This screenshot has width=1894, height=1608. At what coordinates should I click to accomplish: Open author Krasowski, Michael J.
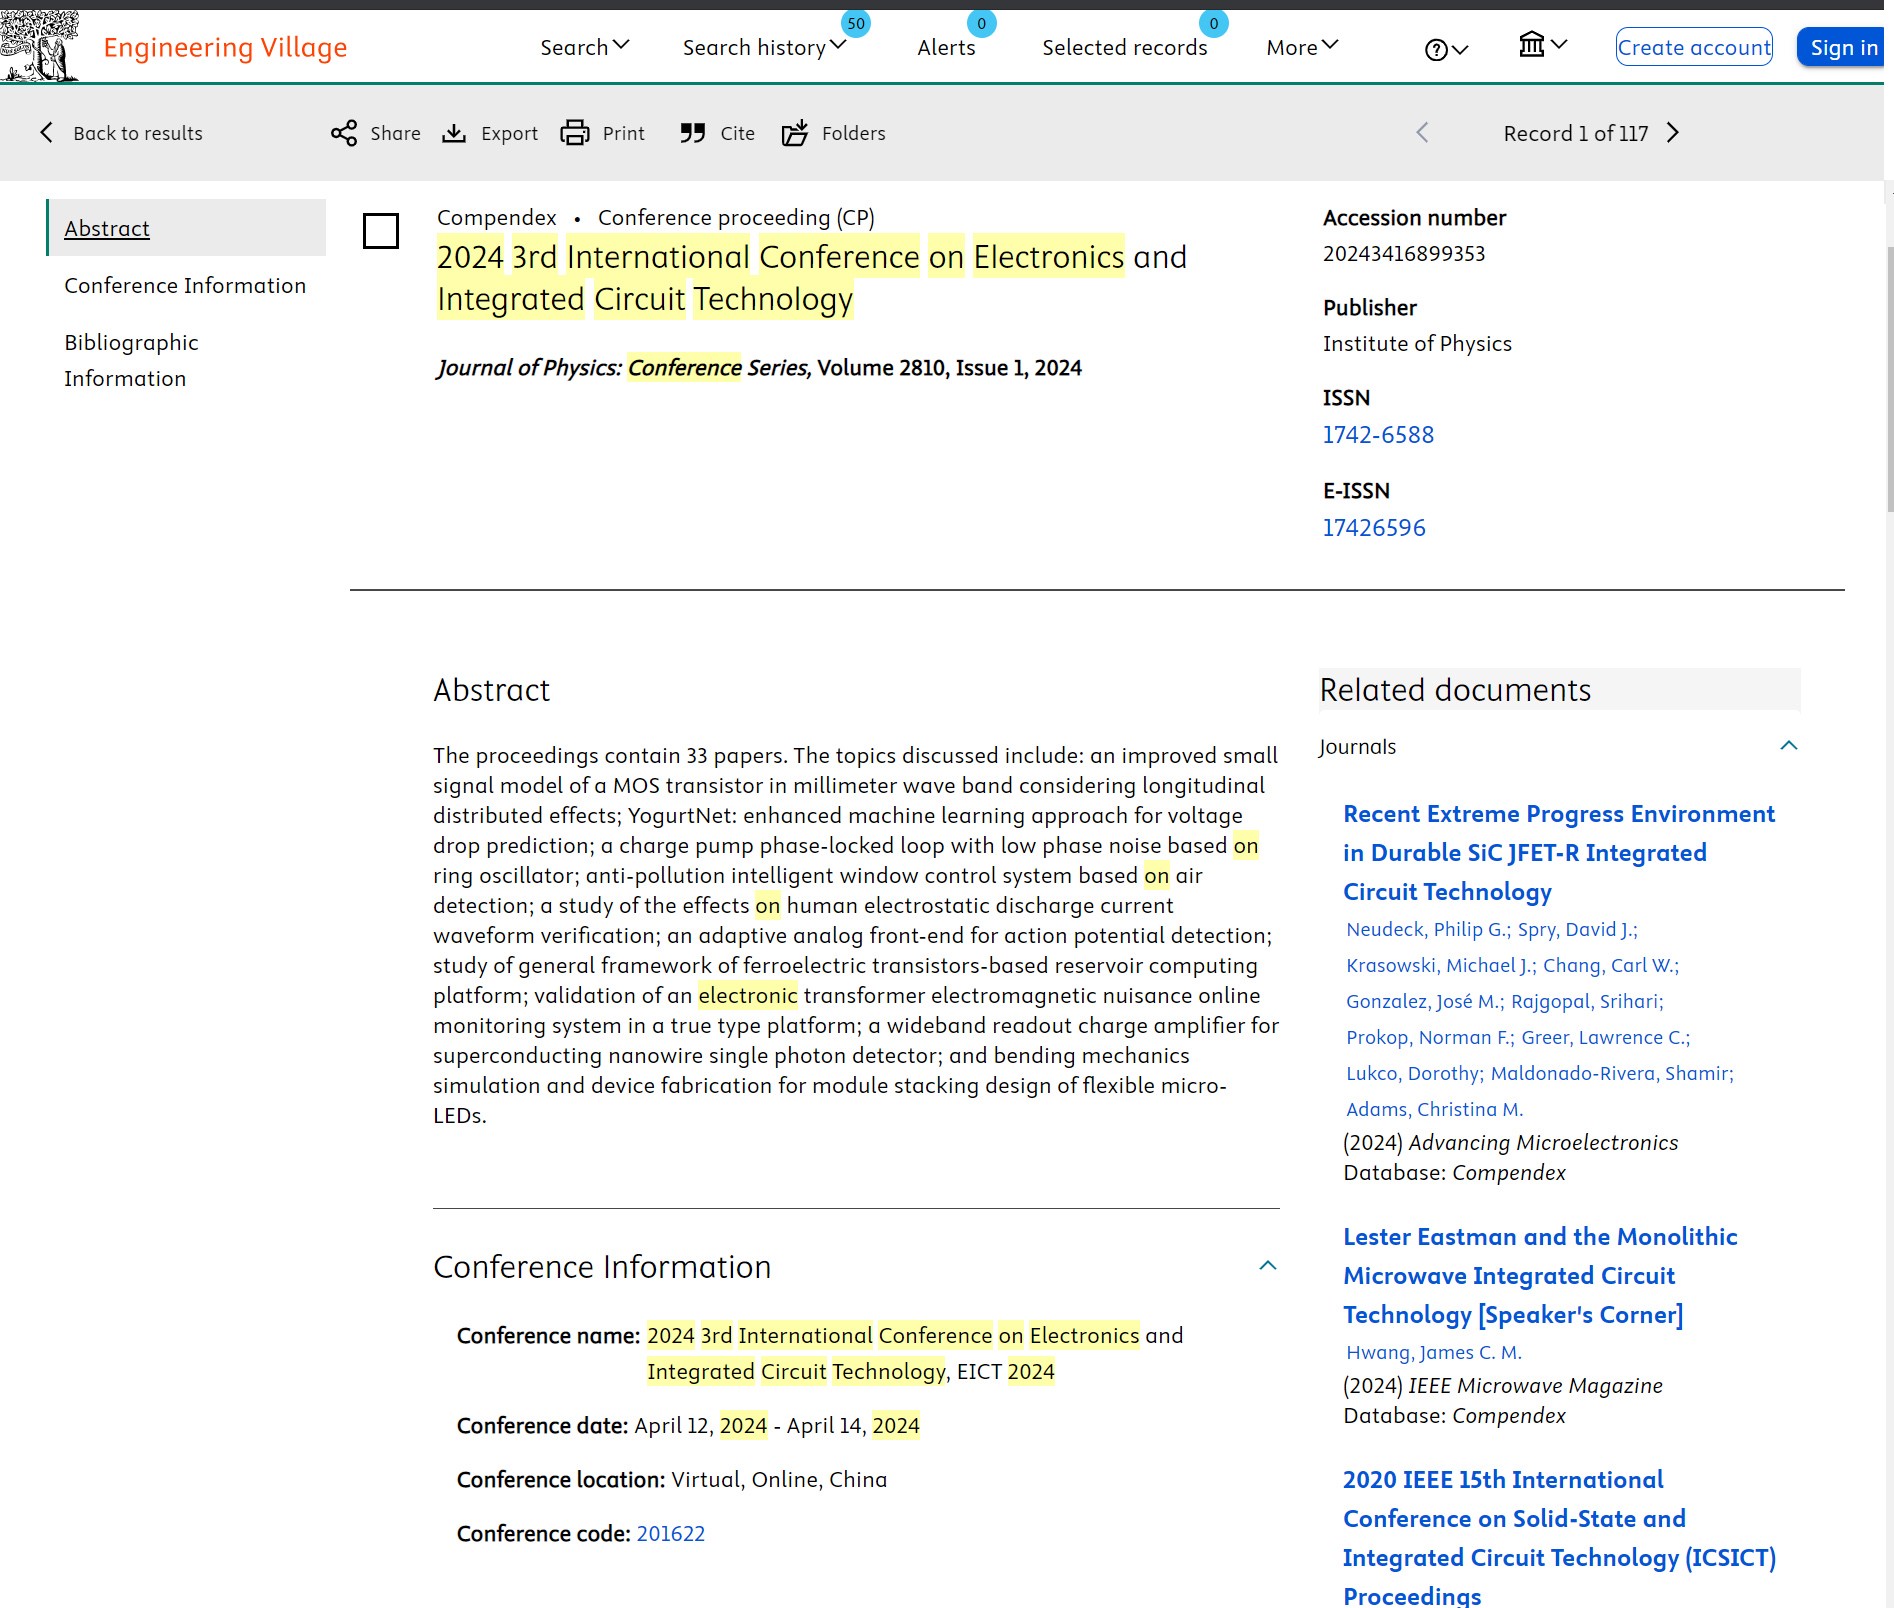(1439, 965)
